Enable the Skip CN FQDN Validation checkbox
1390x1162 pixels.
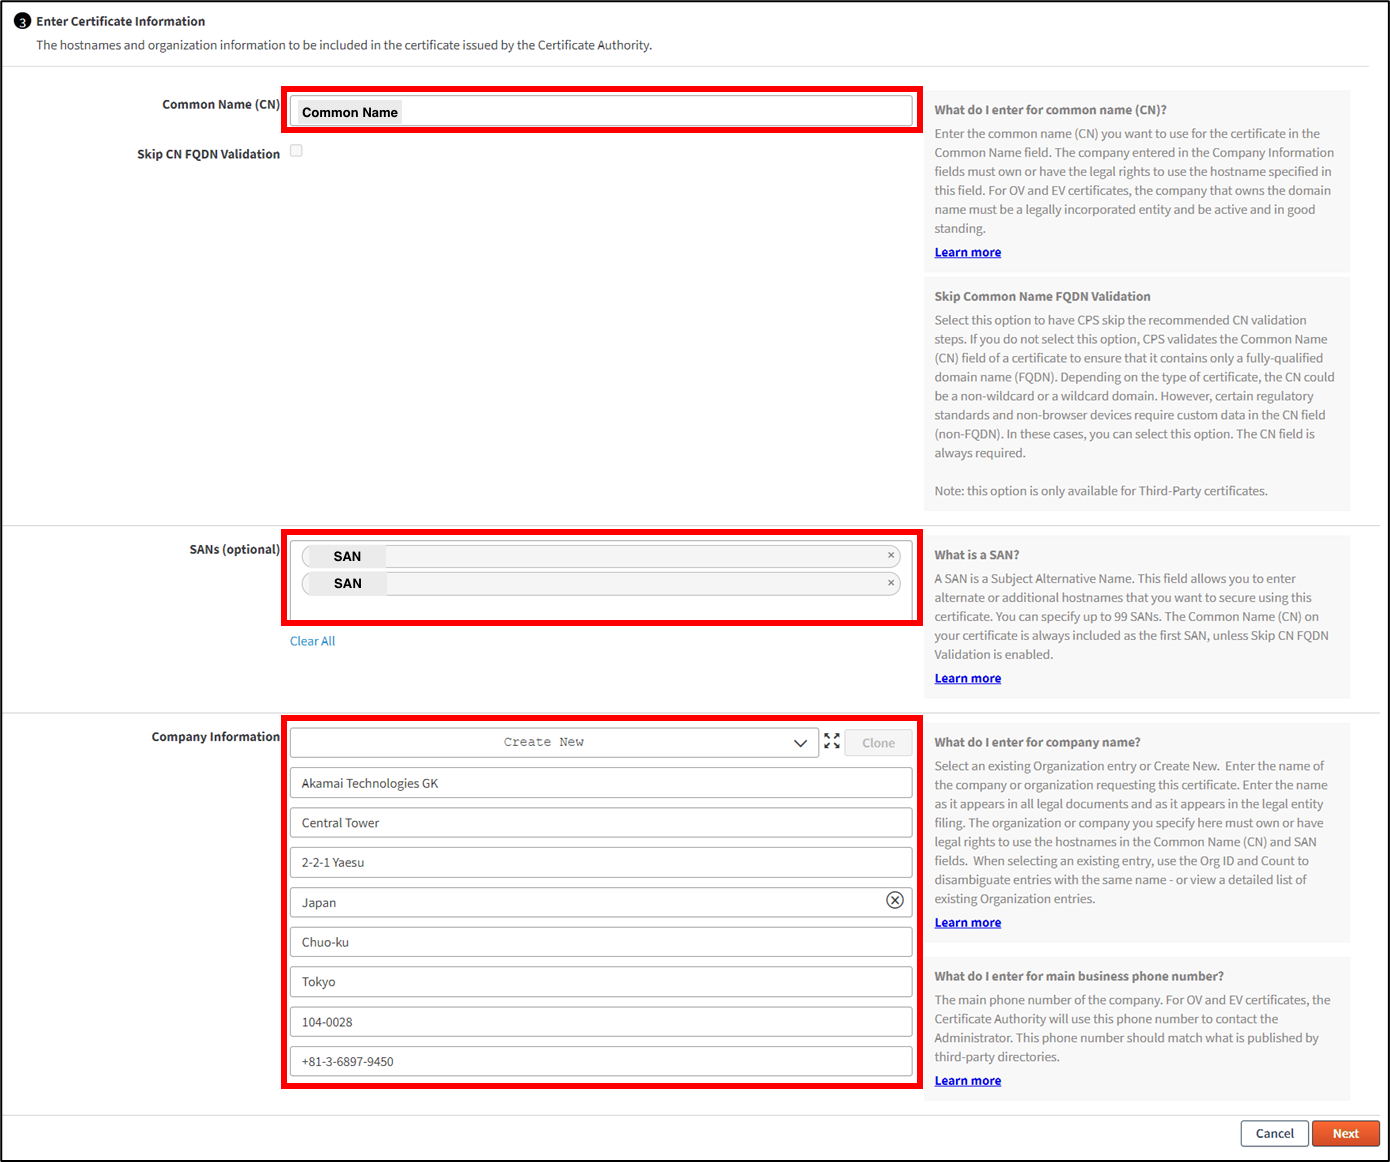click(x=296, y=151)
